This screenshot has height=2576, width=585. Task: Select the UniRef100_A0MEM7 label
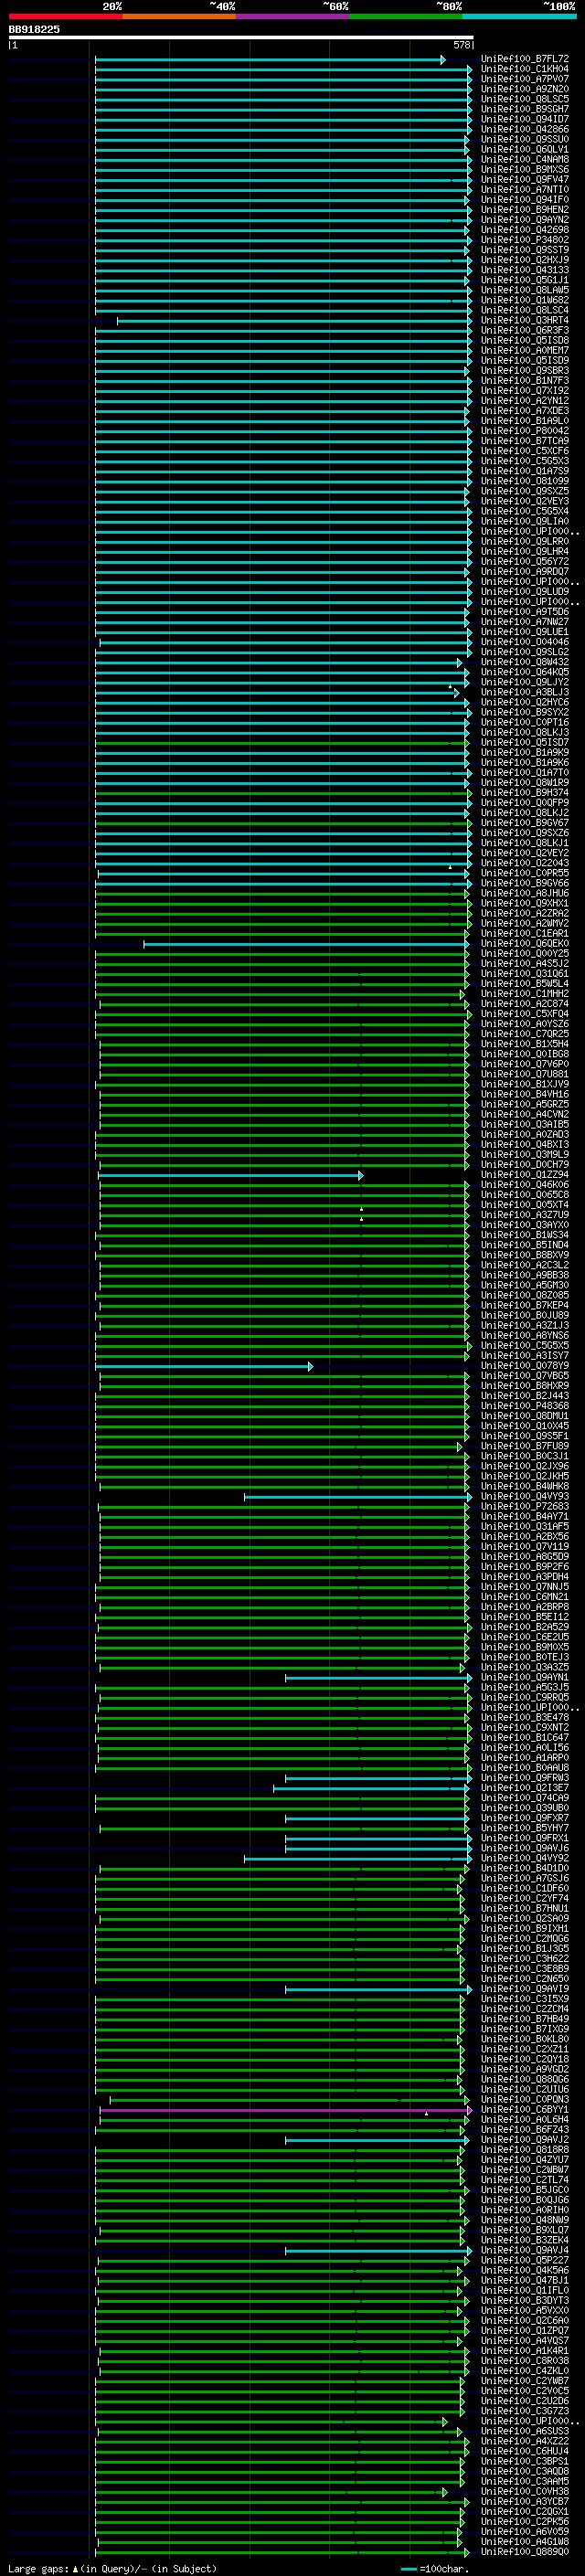pos(525,350)
